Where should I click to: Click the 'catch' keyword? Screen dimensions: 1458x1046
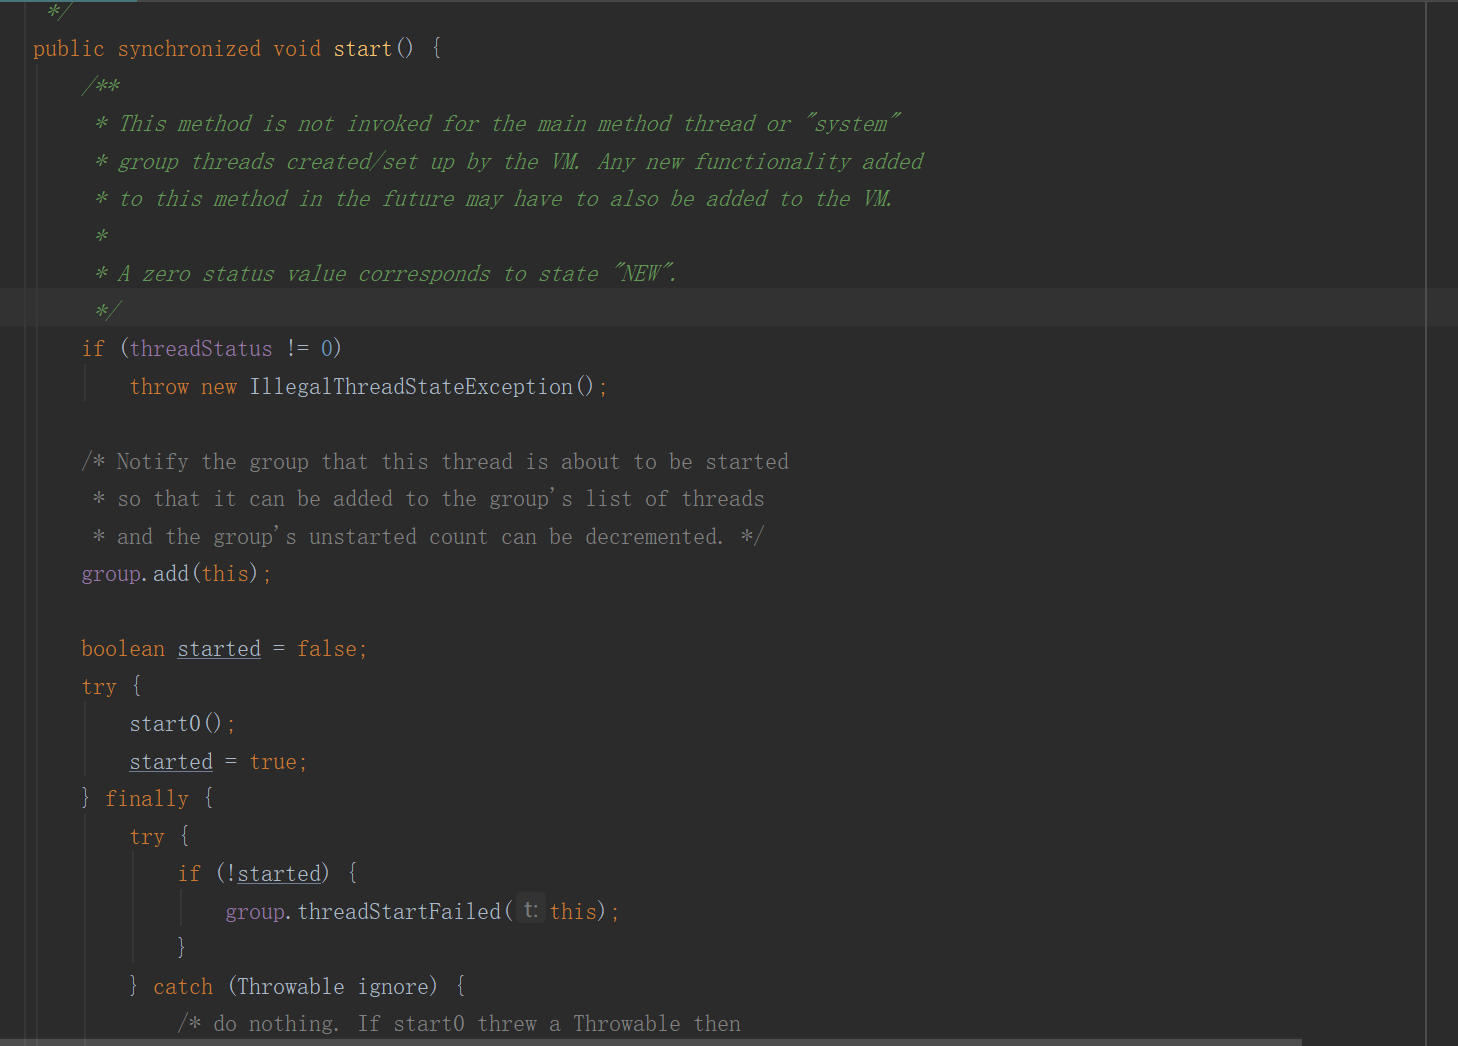click(183, 987)
